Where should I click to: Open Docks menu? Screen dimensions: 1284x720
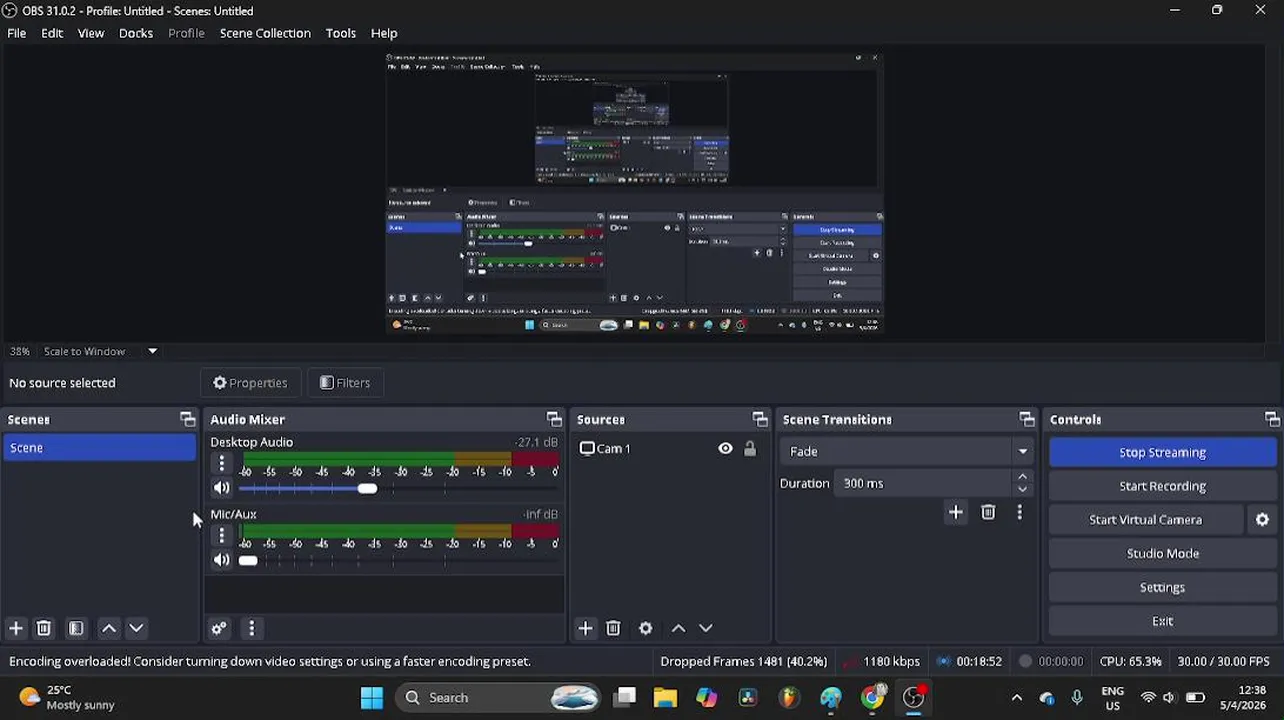(x=136, y=33)
